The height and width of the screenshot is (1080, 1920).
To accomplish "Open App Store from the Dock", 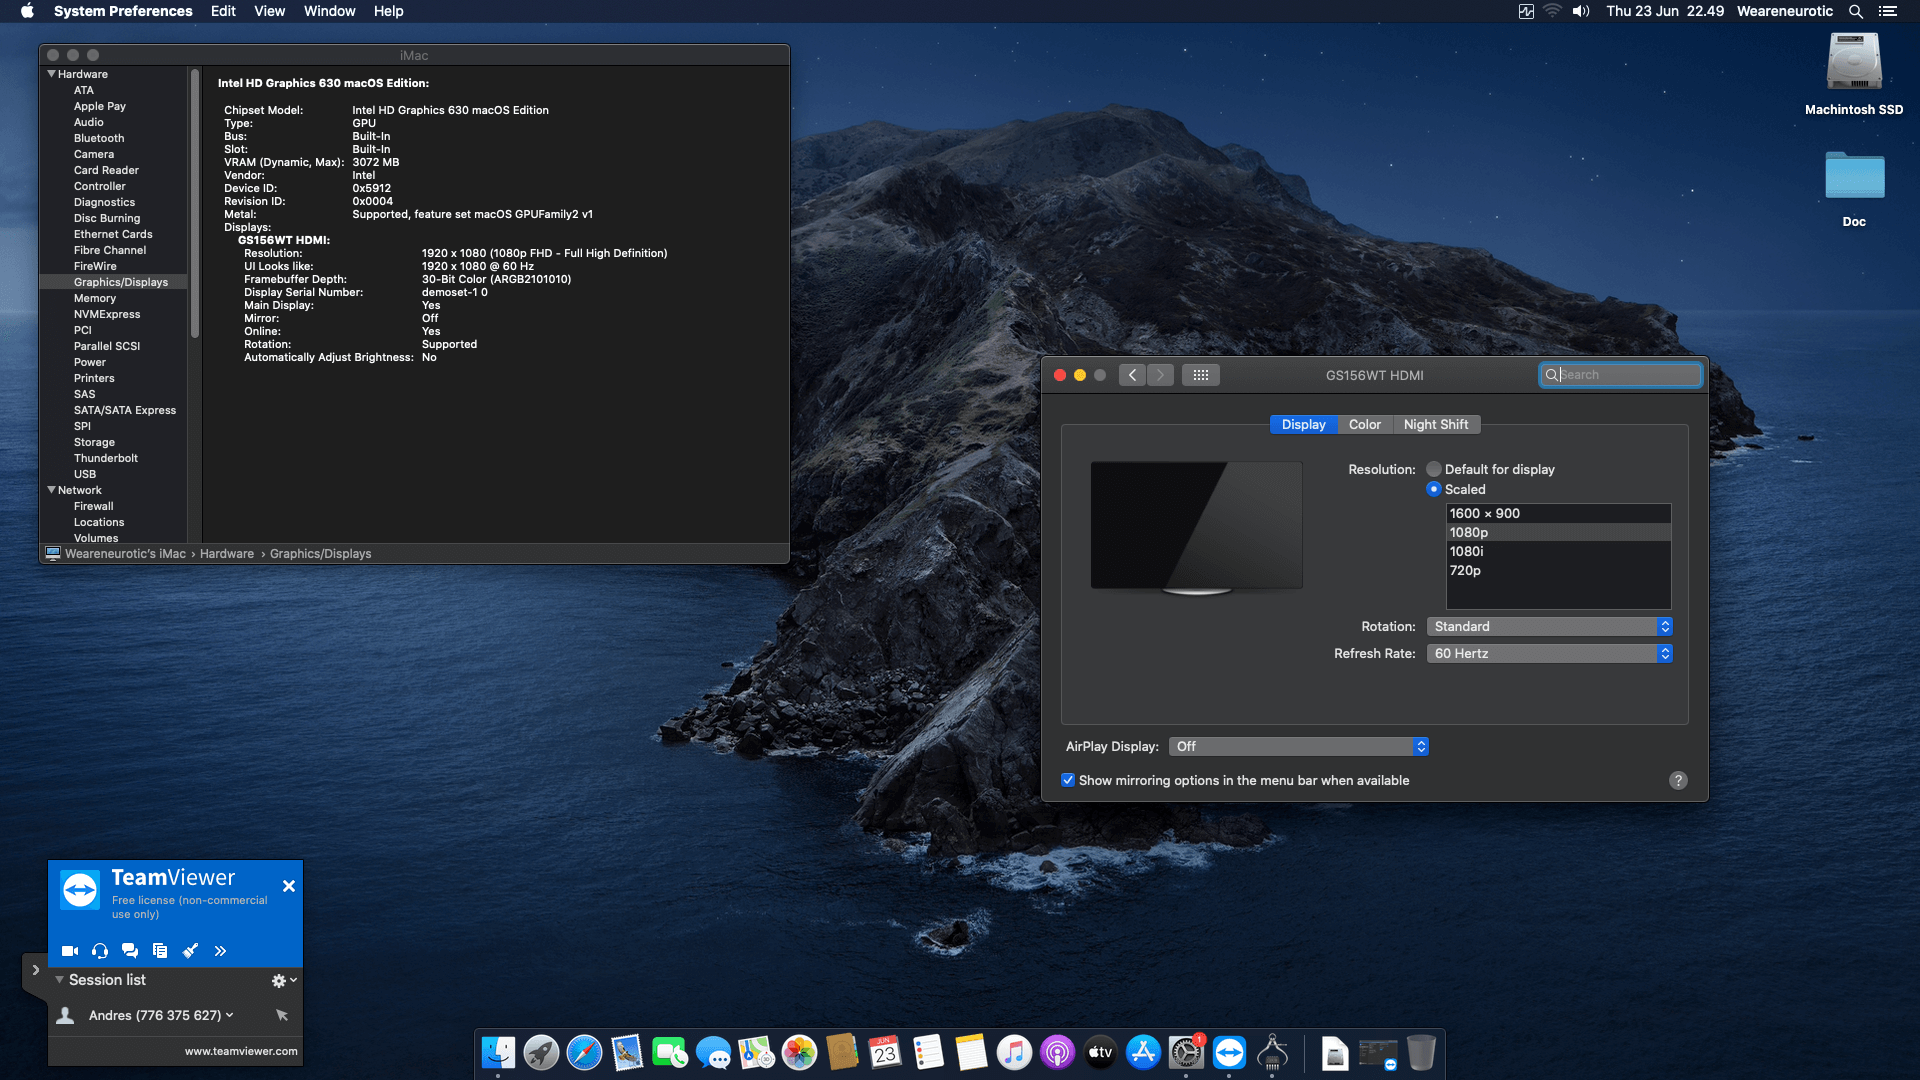I will tap(1143, 1053).
